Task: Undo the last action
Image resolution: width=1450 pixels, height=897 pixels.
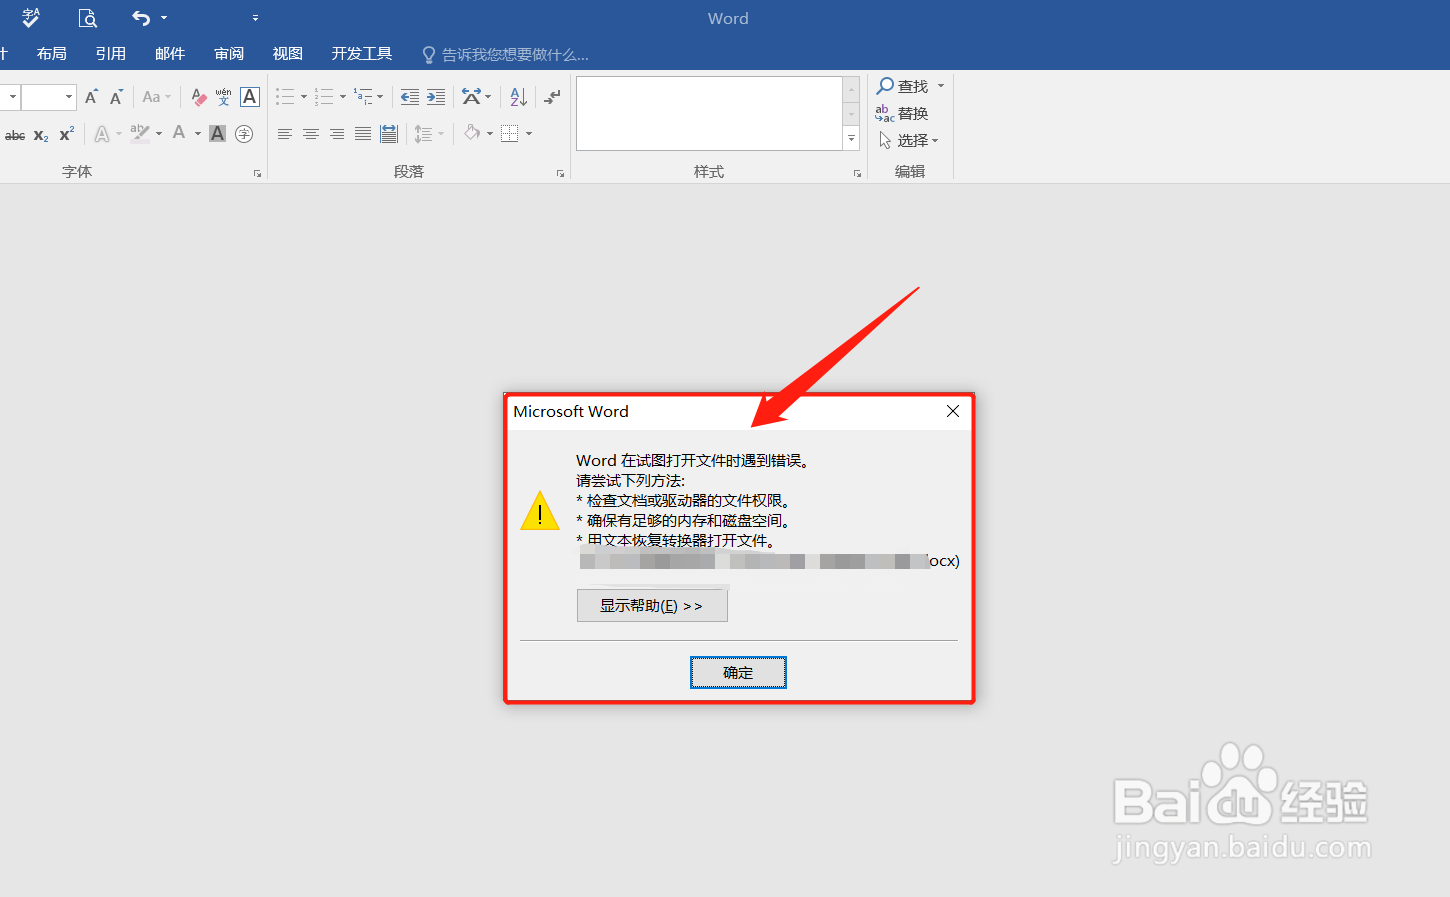Action: [141, 18]
